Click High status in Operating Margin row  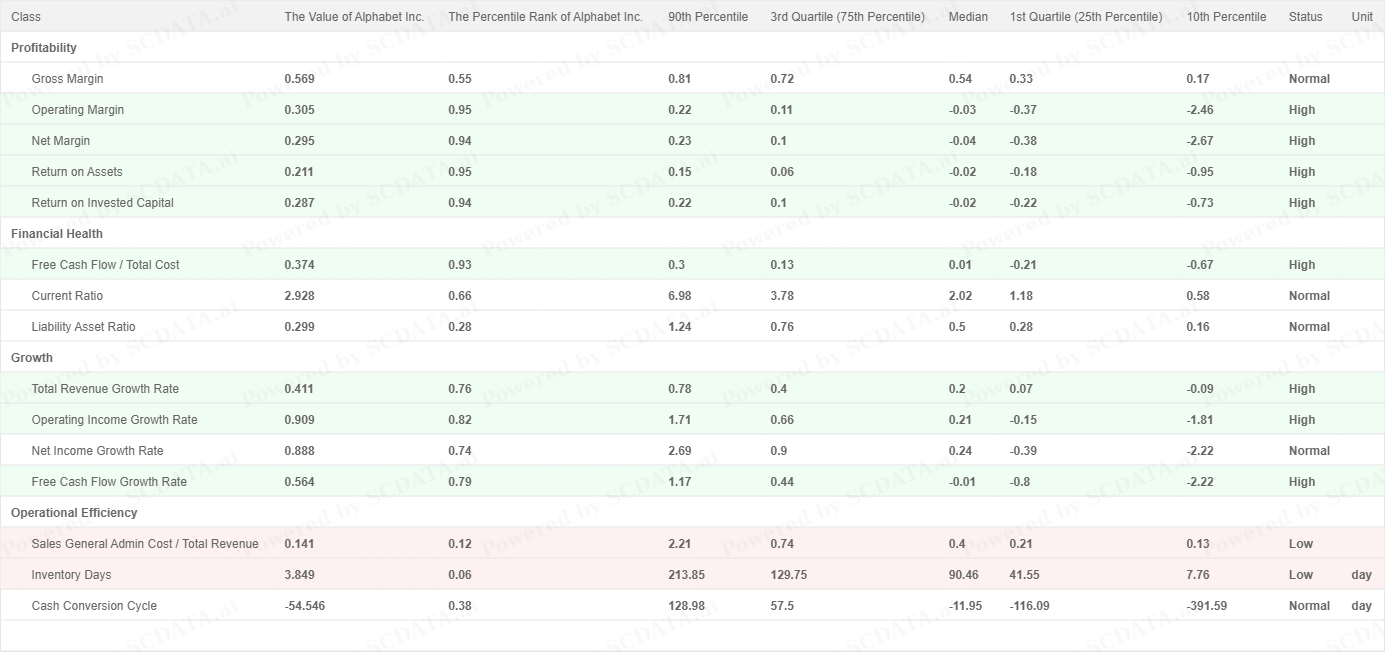point(1301,110)
